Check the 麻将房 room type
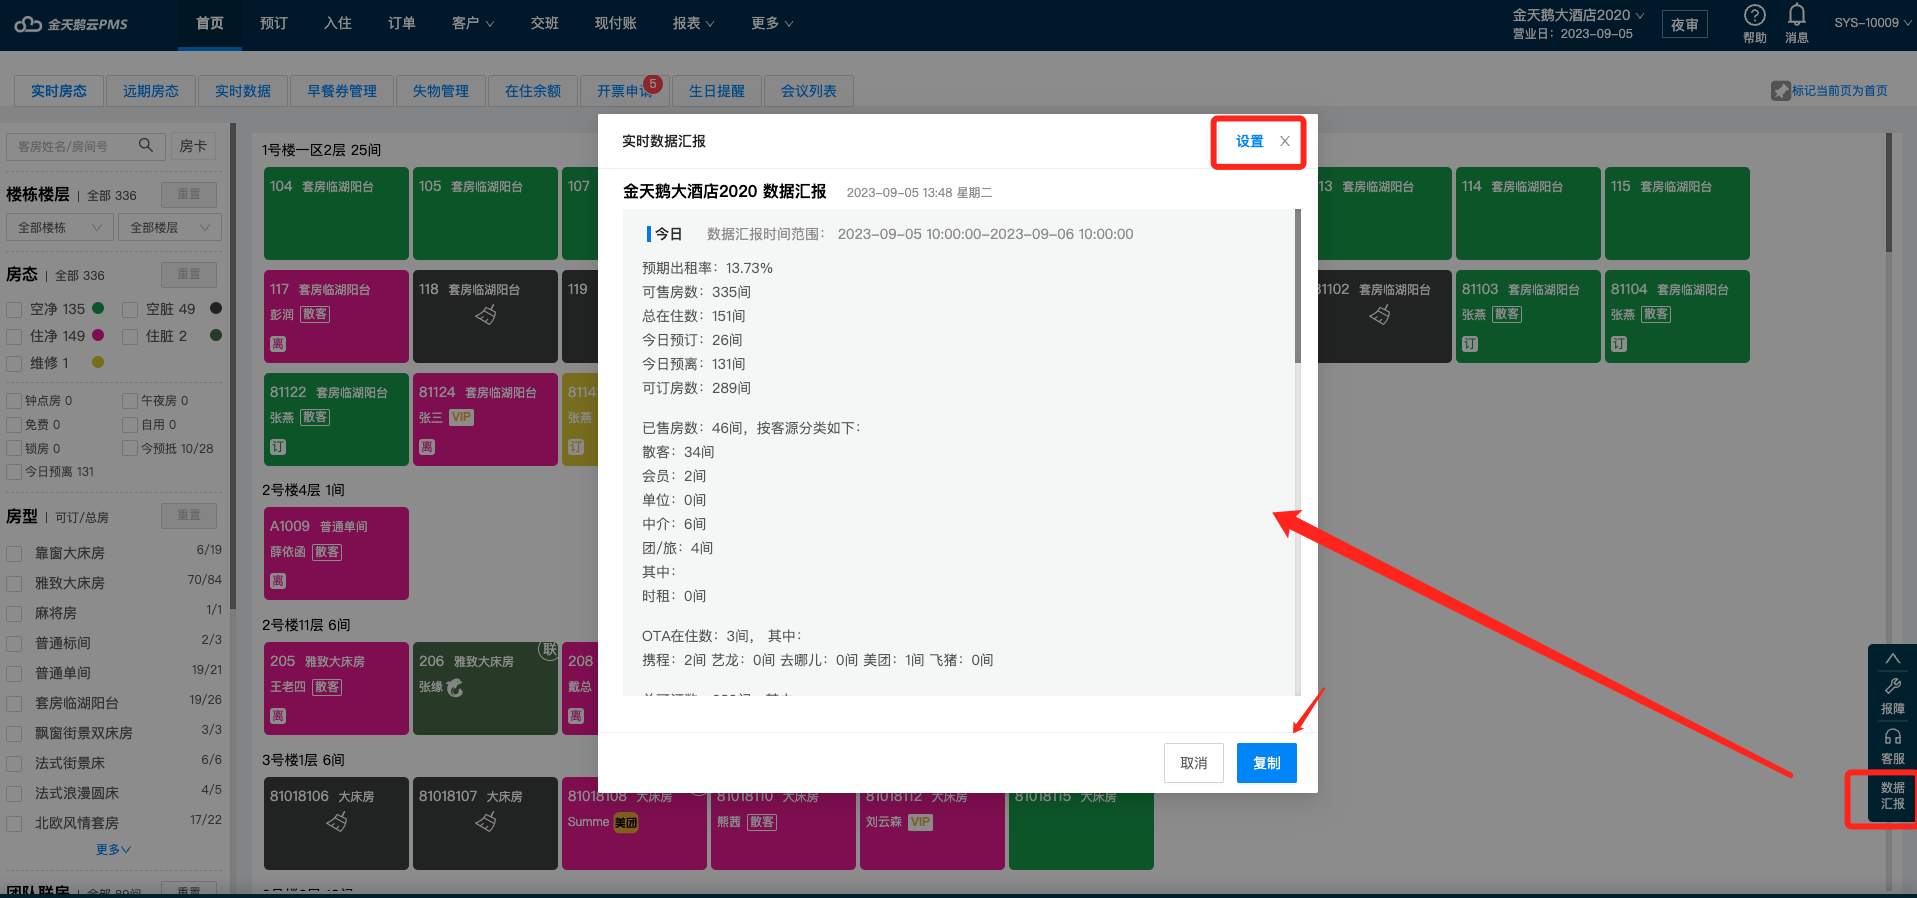 click(x=14, y=613)
